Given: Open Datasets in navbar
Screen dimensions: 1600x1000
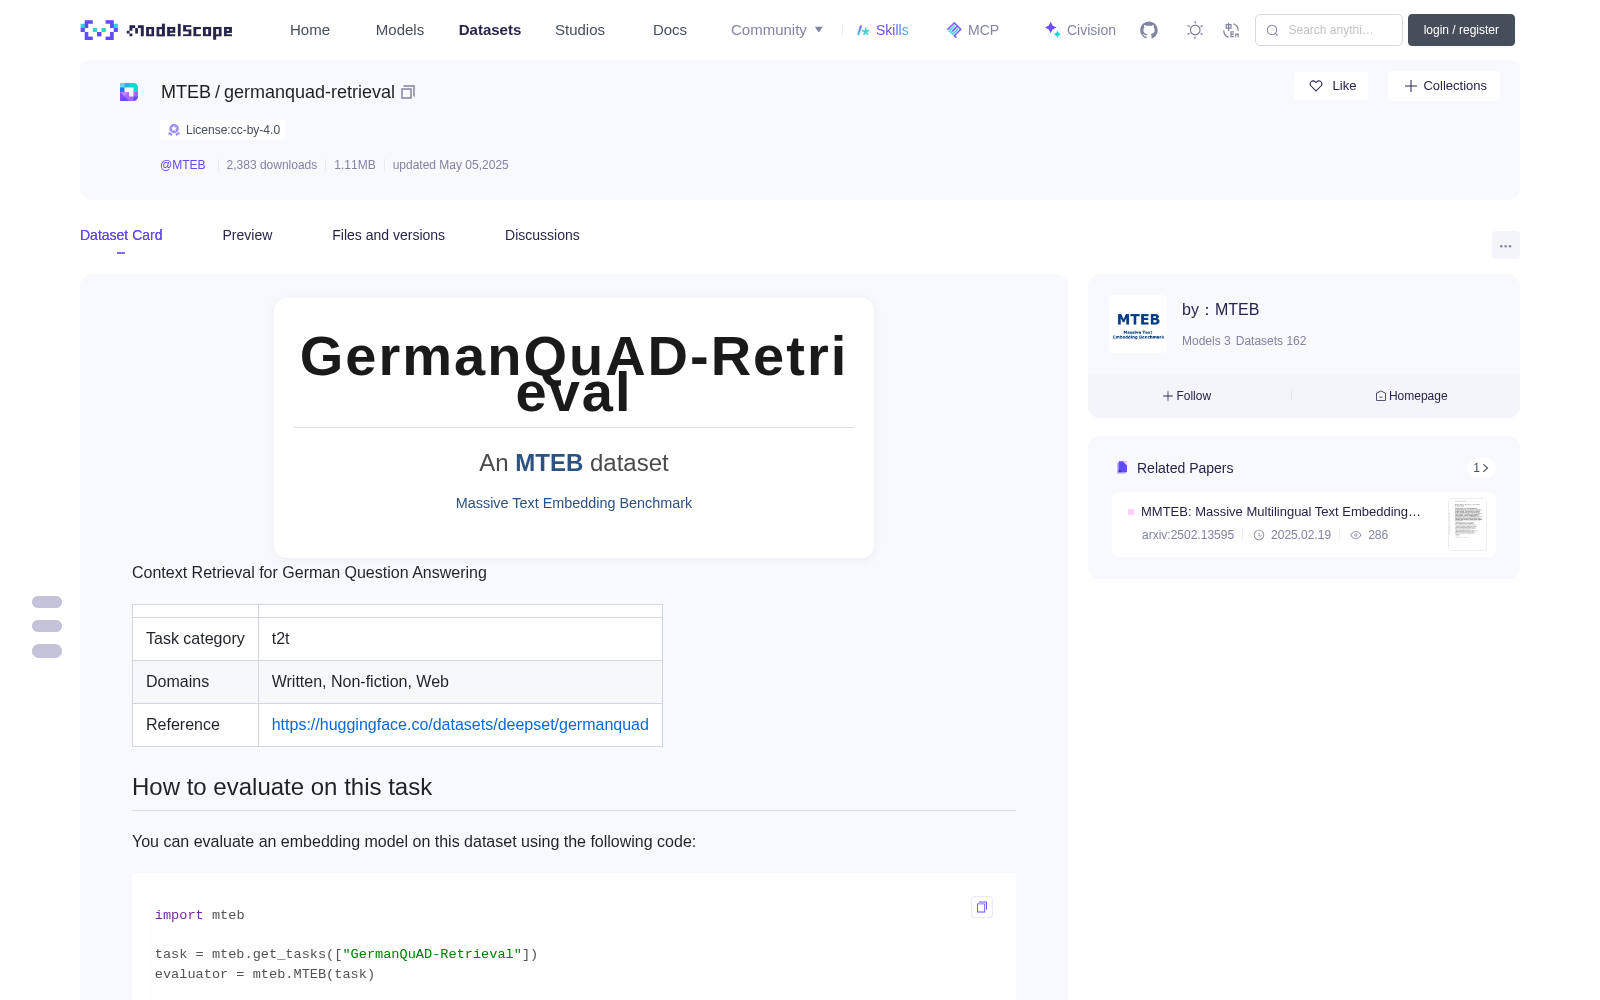Looking at the screenshot, I should (490, 30).
